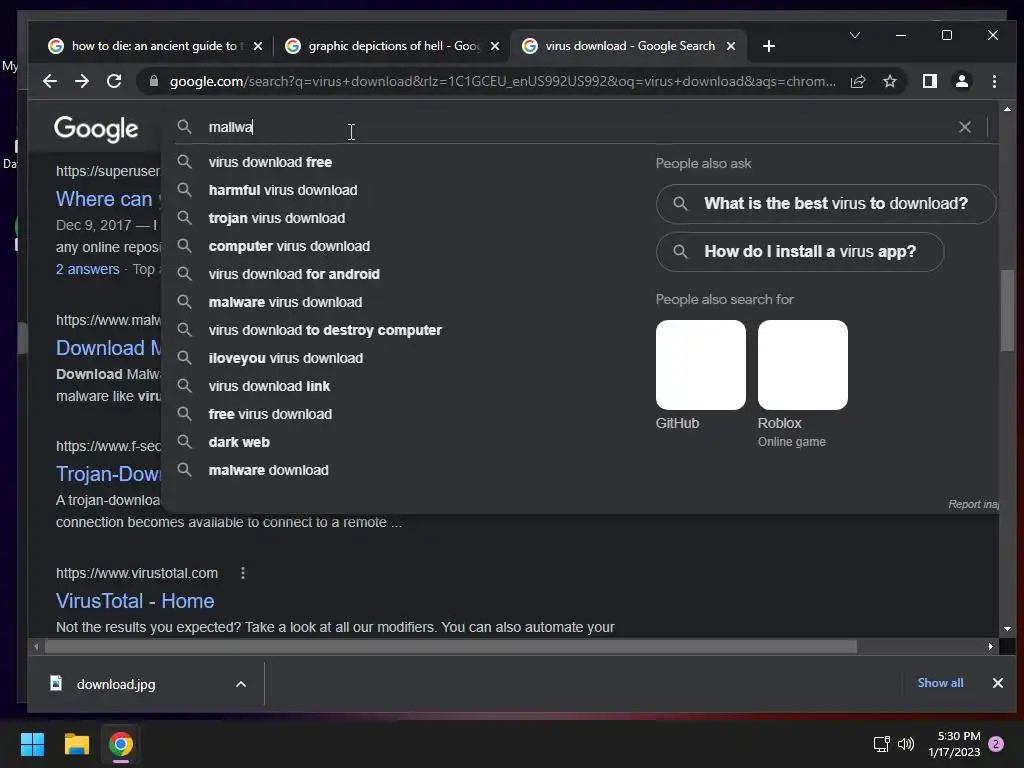
Task: Choose suggestion 'trojan virus download'
Action: [277, 218]
